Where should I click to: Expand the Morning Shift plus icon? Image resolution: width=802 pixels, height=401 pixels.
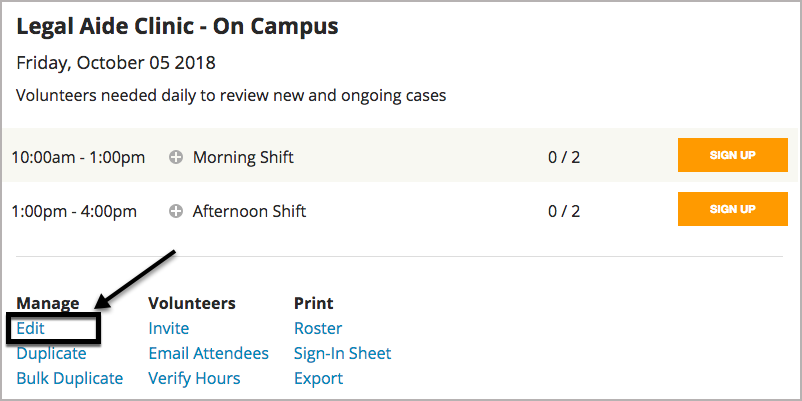click(x=176, y=157)
